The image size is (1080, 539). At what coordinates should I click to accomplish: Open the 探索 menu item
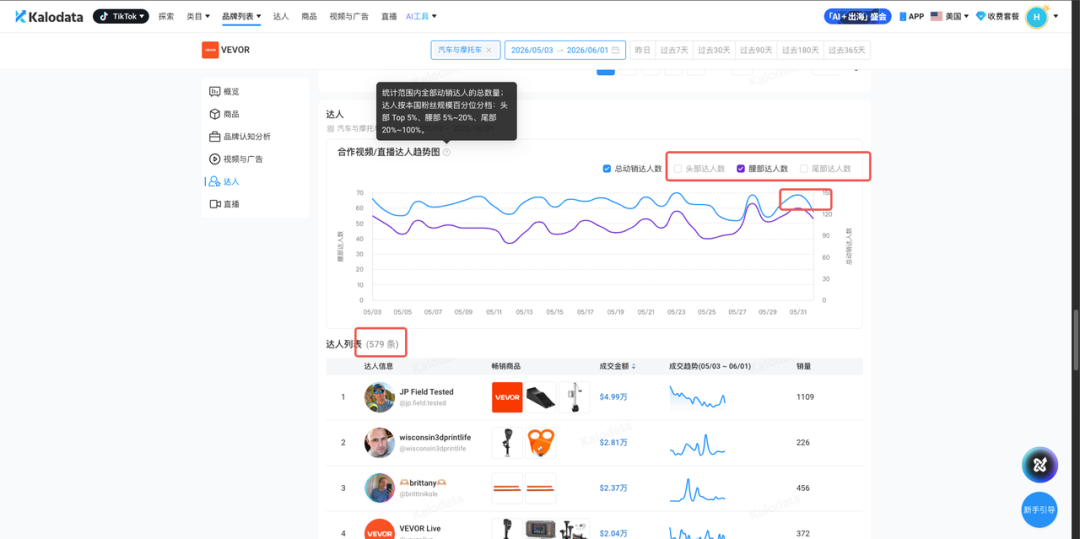[x=166, y=16]
